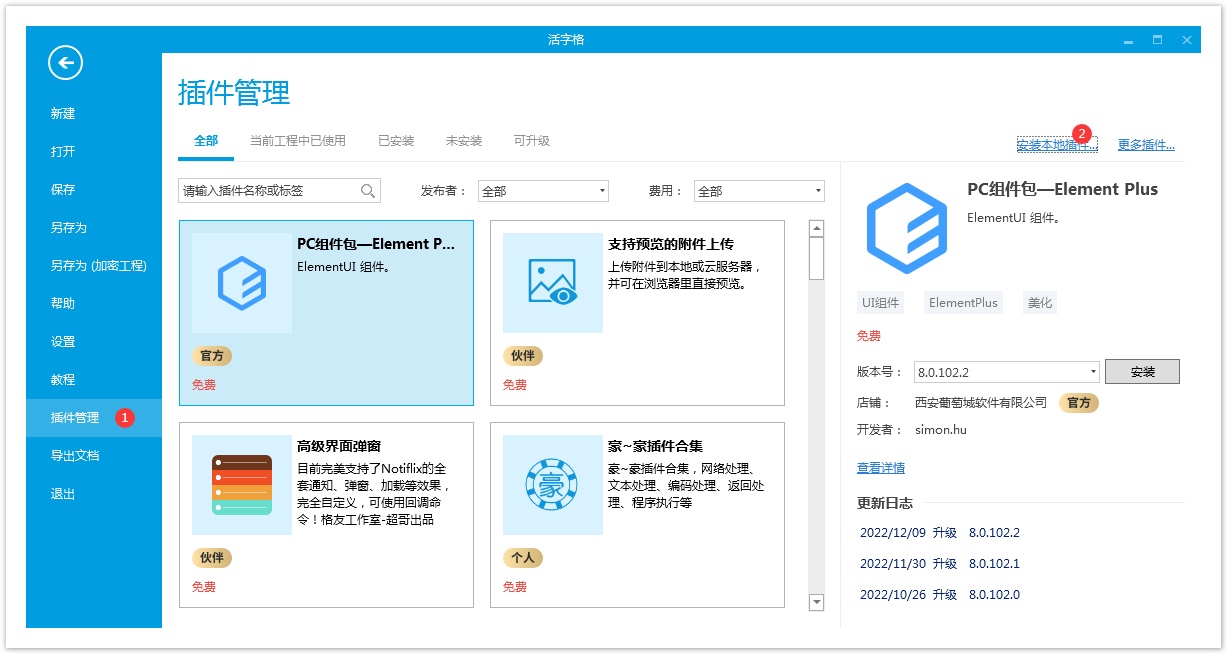Click the developer name simon.hu
Screen dimensions: 1227x654
941,430
